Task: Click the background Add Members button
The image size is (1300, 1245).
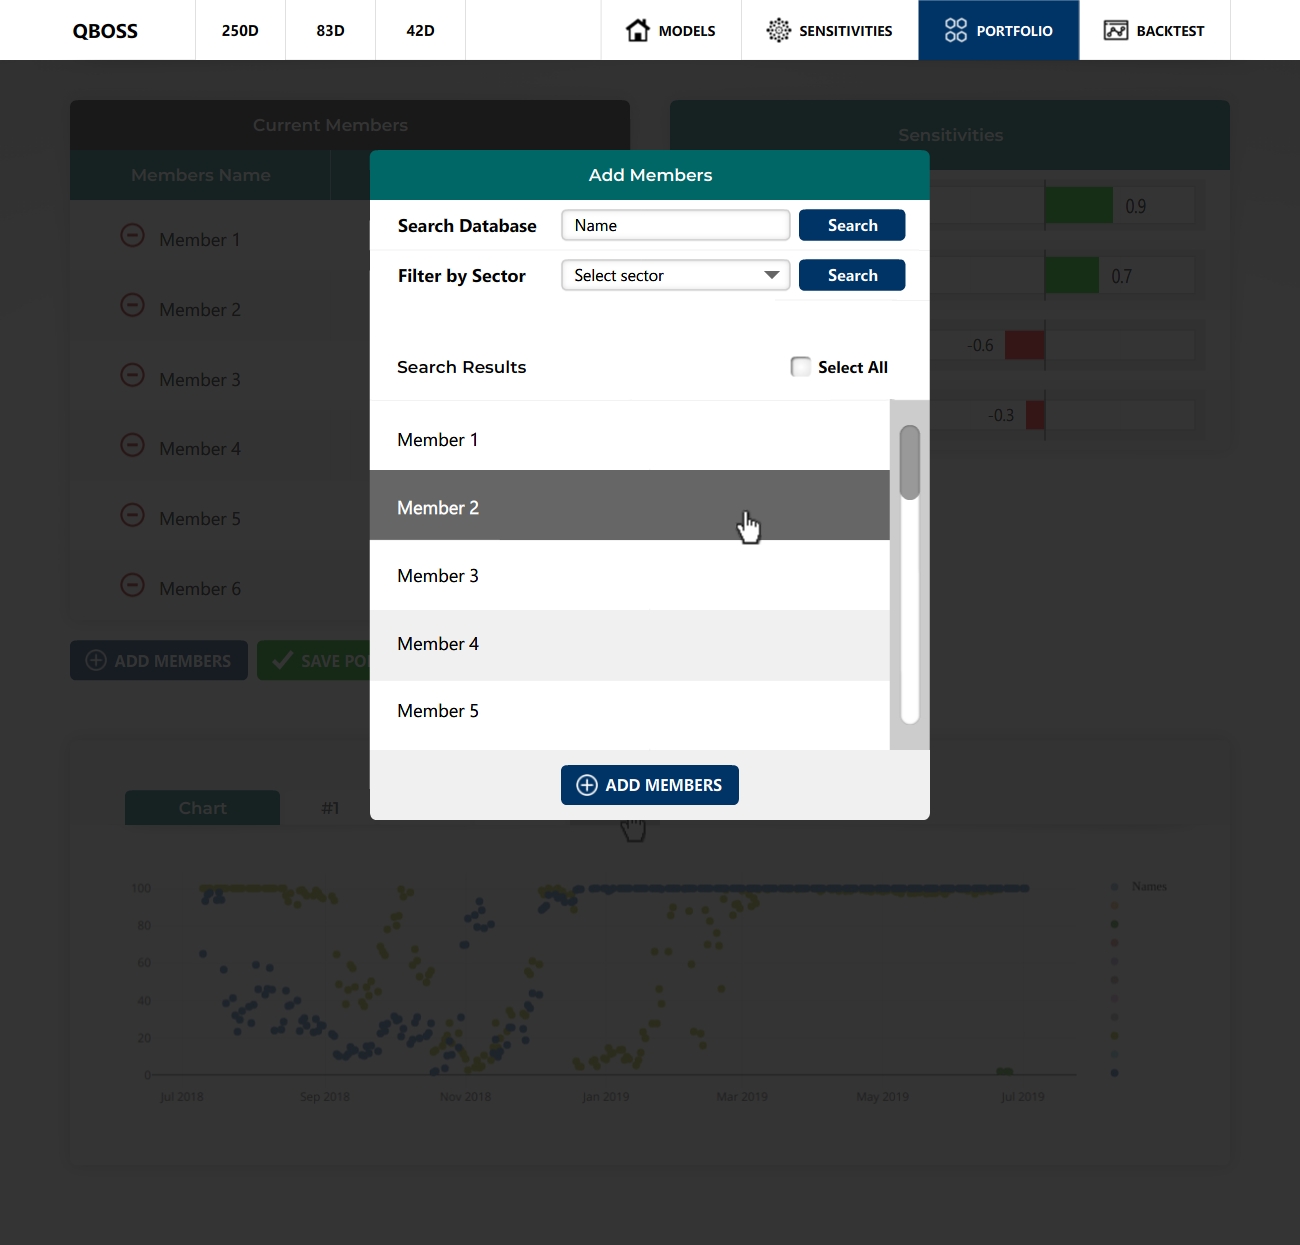Action: pos(159,660)
